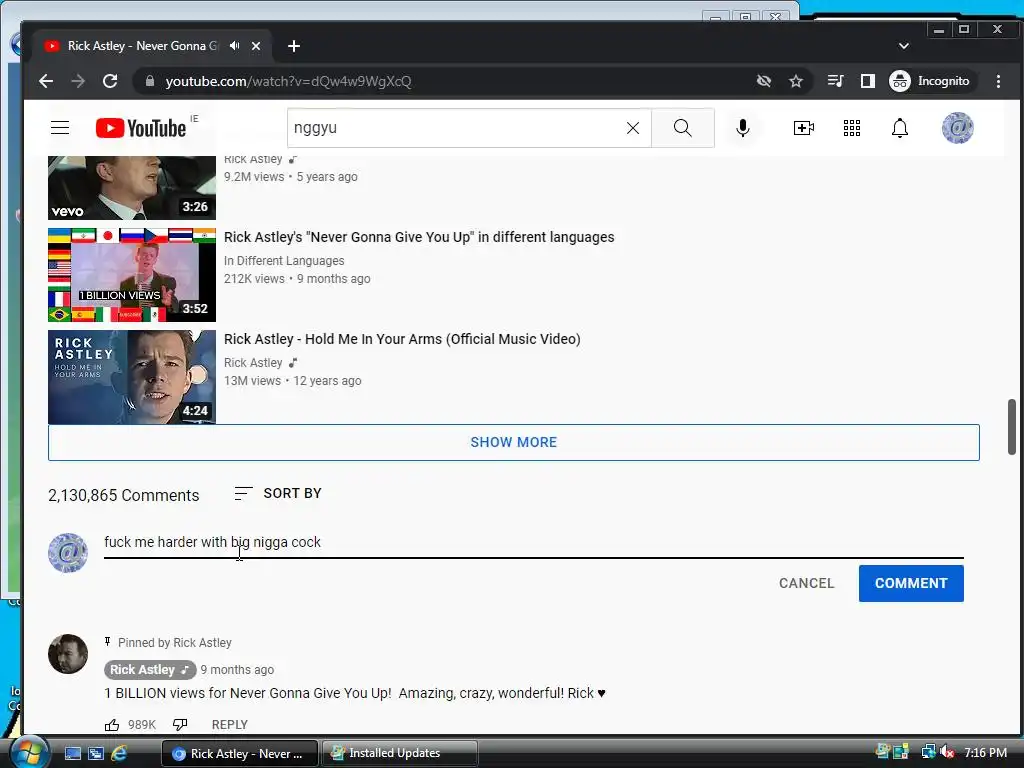Open the YouTube hamburger guide menu
This screenshot has height=768, width=1024.
60,127
